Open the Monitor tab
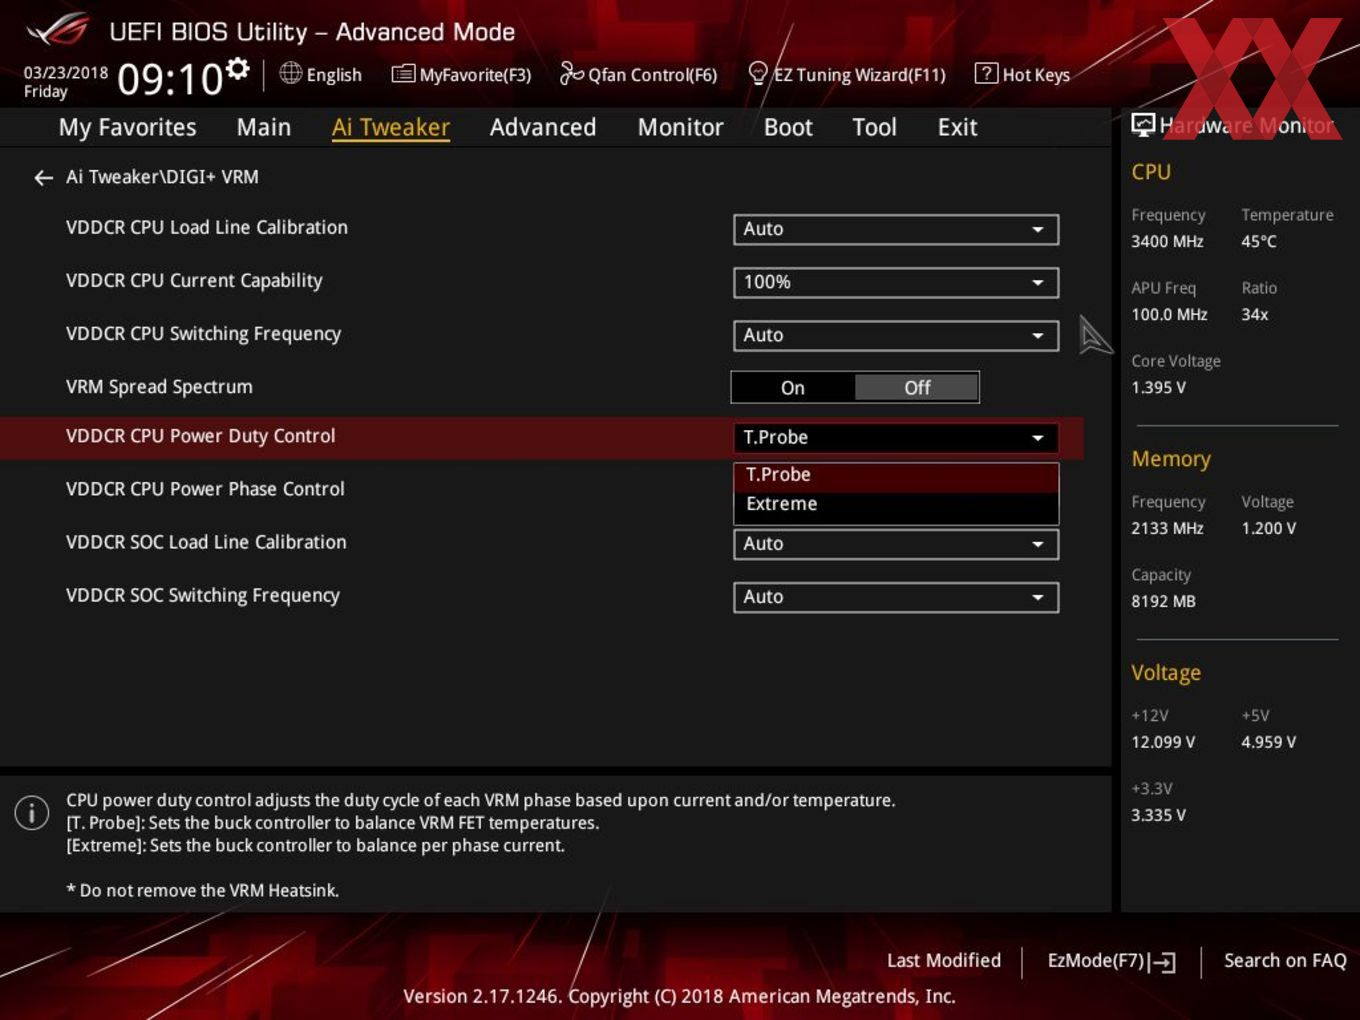The width and height of the screenshot is (1360, 1020). click(681, 127)
